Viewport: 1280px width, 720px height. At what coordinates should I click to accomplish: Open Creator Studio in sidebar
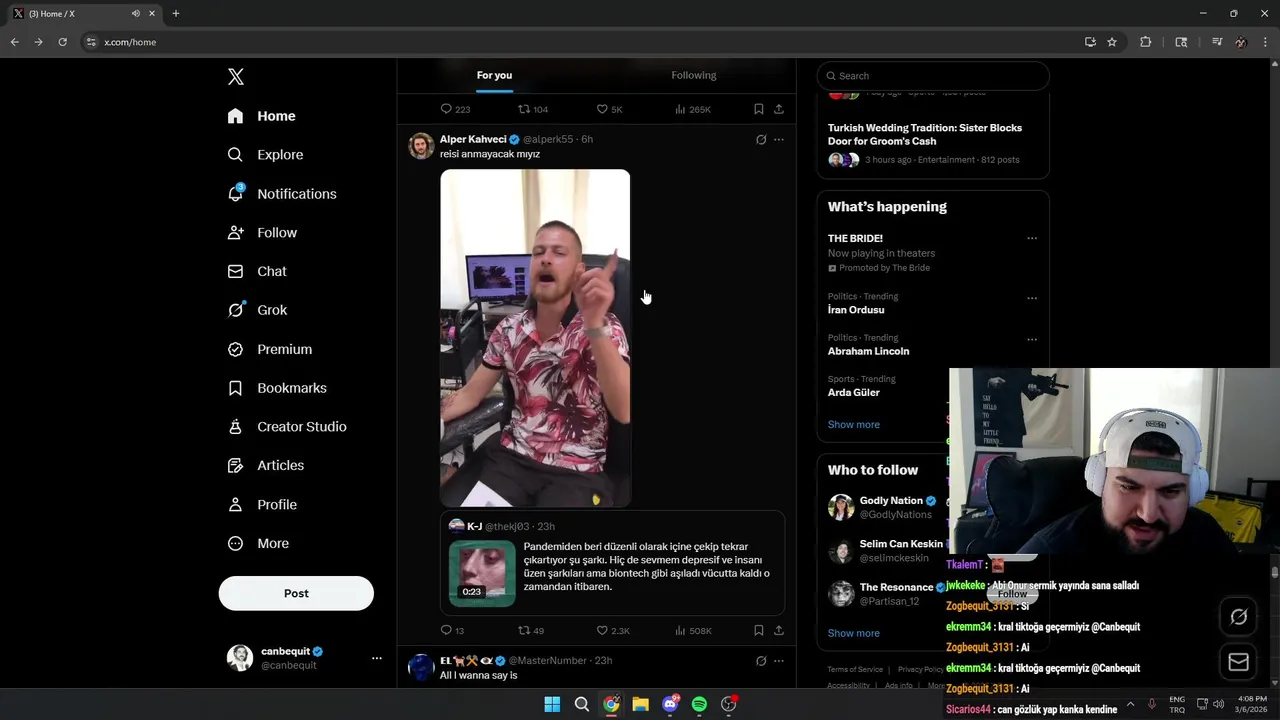click(x=287, y=427)
